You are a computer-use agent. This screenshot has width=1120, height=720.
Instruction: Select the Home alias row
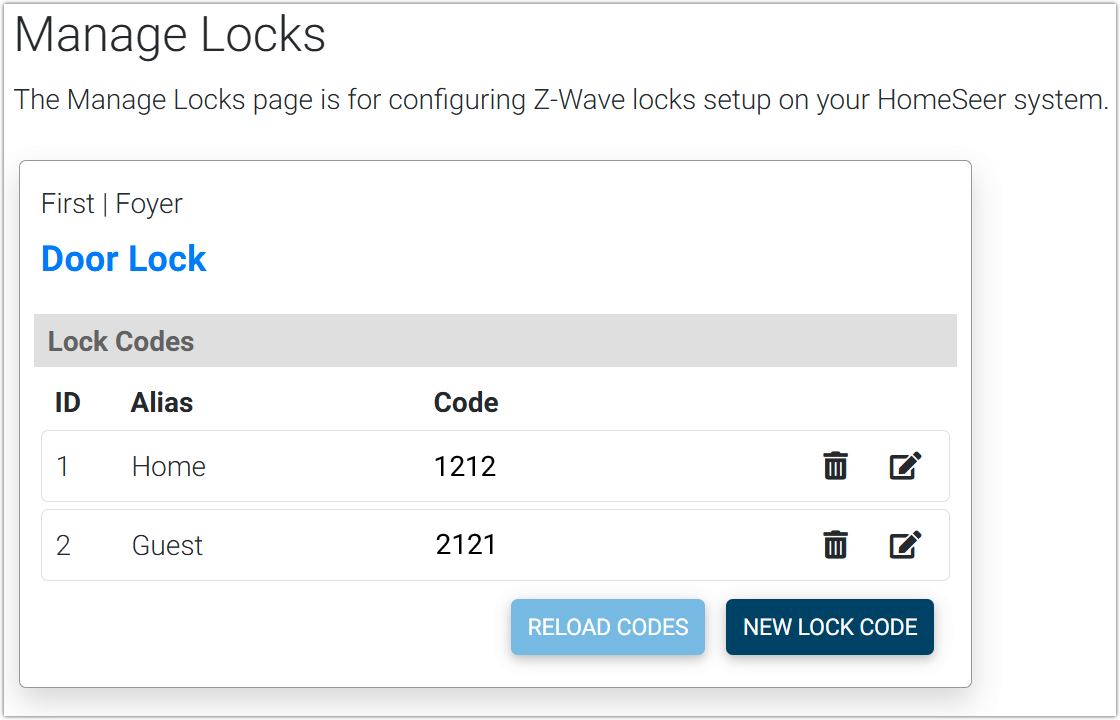coord(169,467)
